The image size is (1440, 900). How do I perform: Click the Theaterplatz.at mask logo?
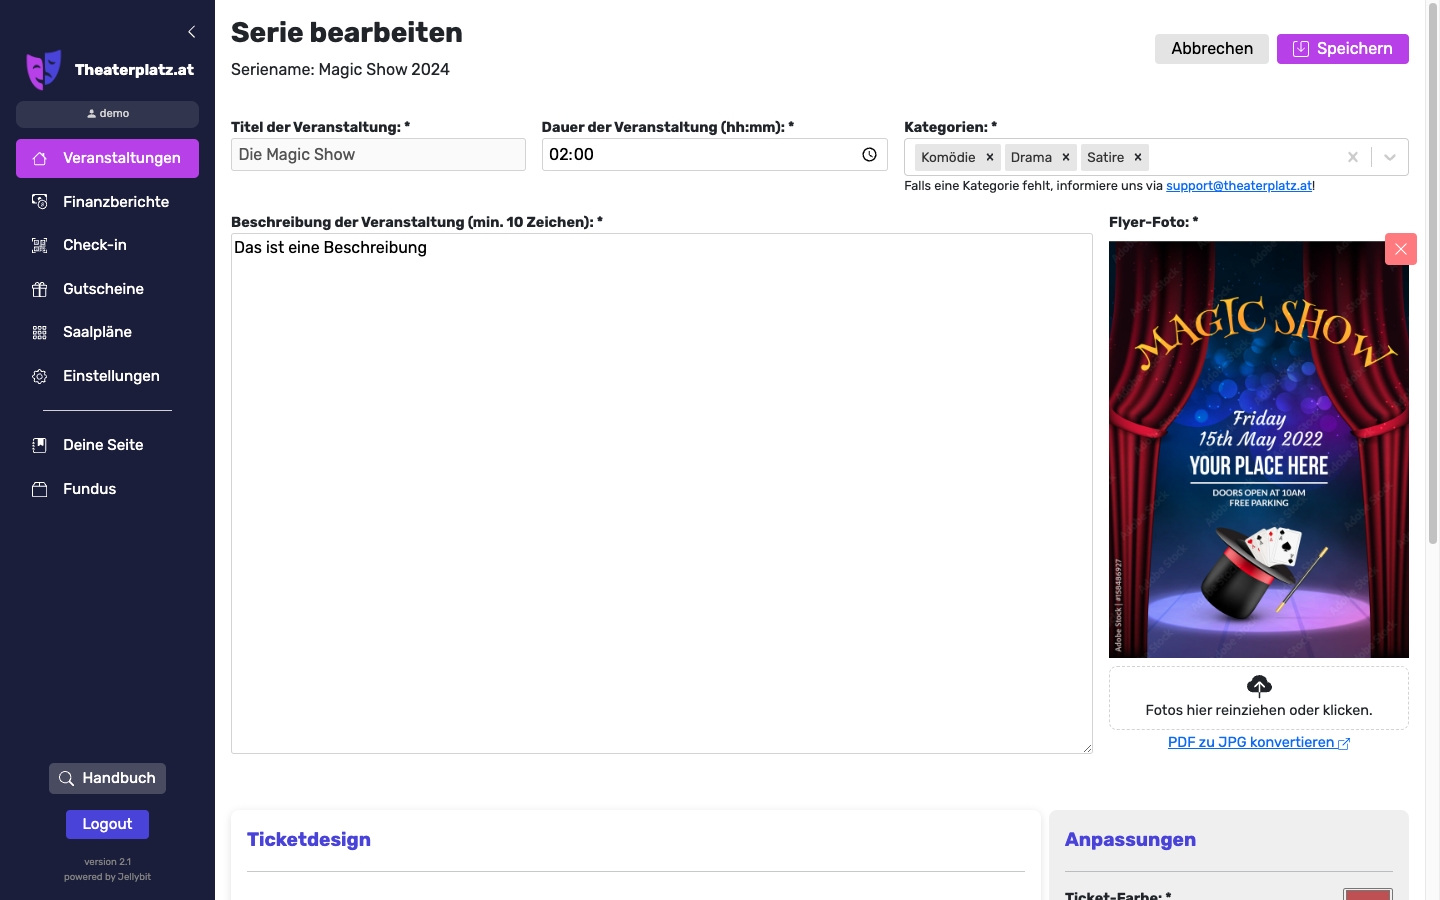coord(43,70)
